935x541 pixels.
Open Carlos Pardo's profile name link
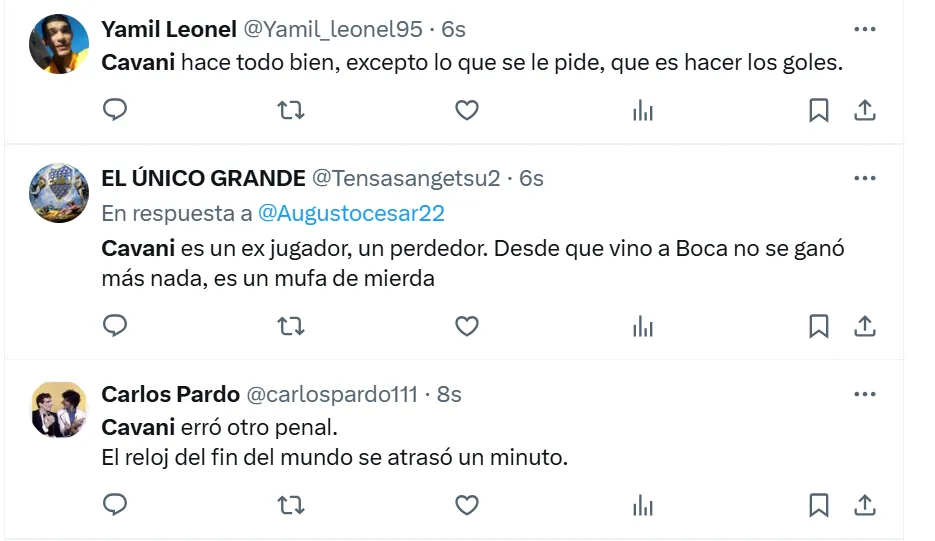(170, 394)
